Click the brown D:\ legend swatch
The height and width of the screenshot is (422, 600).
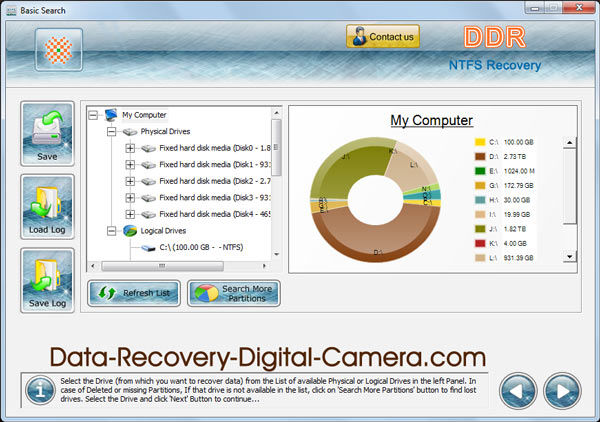[x=480, y=156]
